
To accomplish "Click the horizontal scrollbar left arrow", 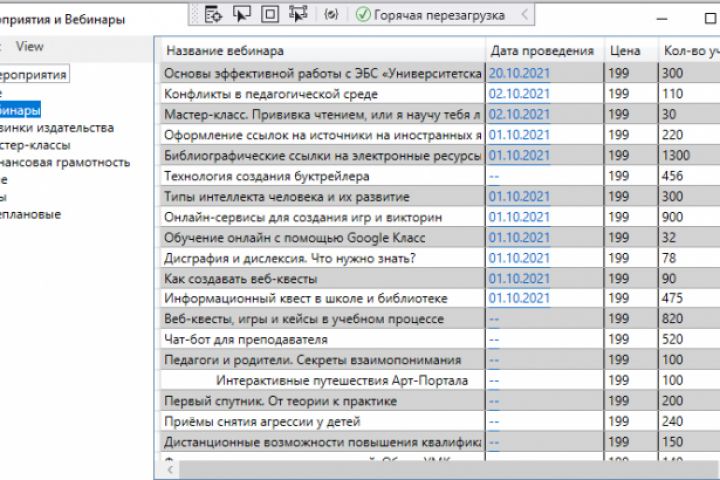I will pos(170,470).
